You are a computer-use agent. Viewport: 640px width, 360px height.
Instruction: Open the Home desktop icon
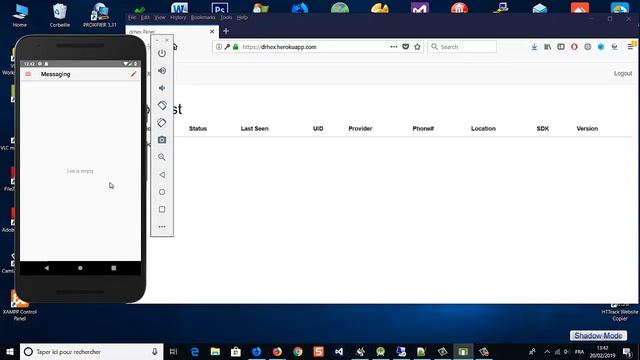[20, 16]
